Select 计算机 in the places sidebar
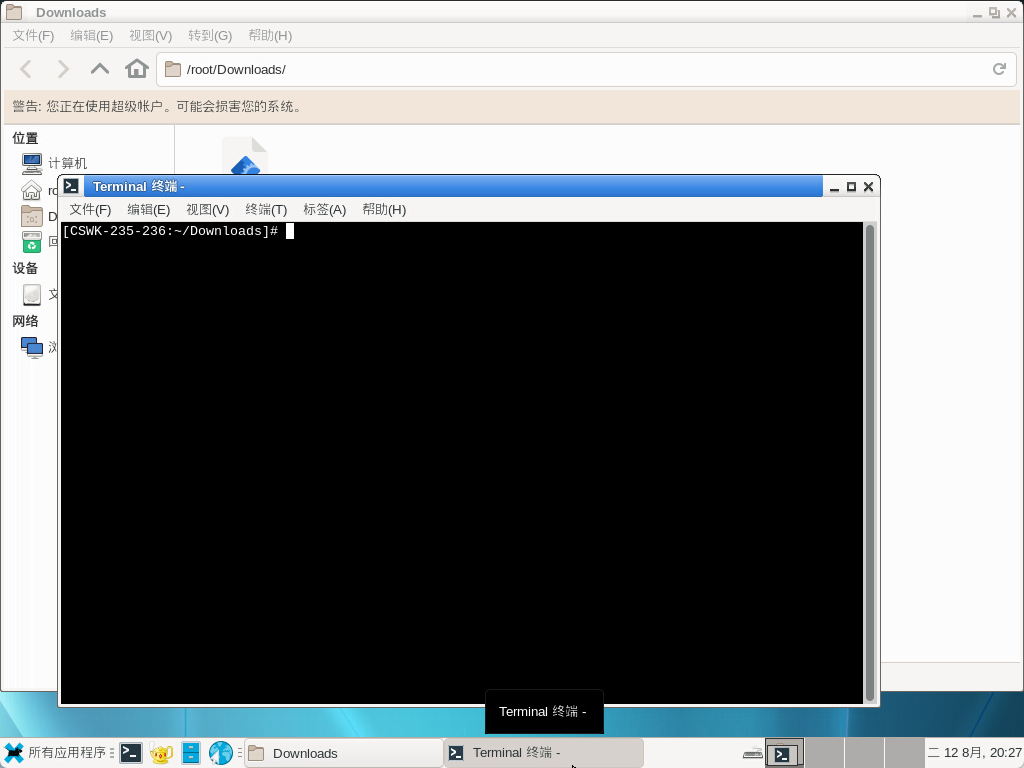Screen dimensions: 1024x768 coord(67,163)
